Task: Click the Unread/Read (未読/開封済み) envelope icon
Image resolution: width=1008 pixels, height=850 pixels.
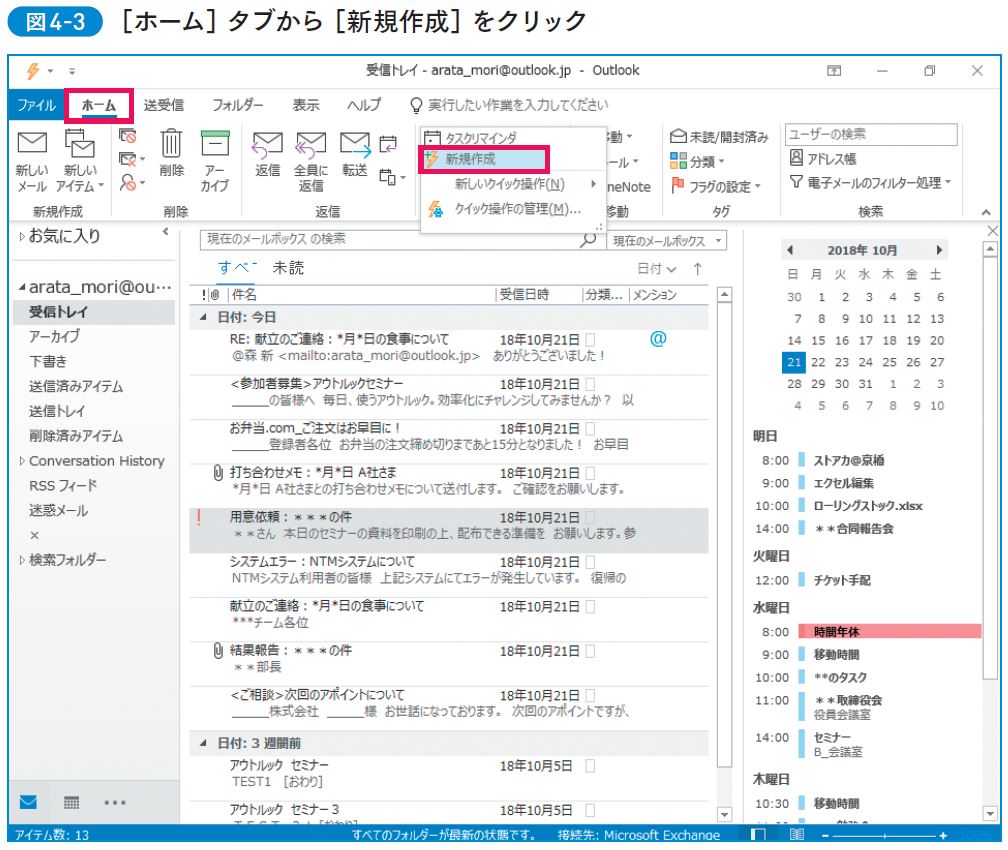Action: [678, 136]
